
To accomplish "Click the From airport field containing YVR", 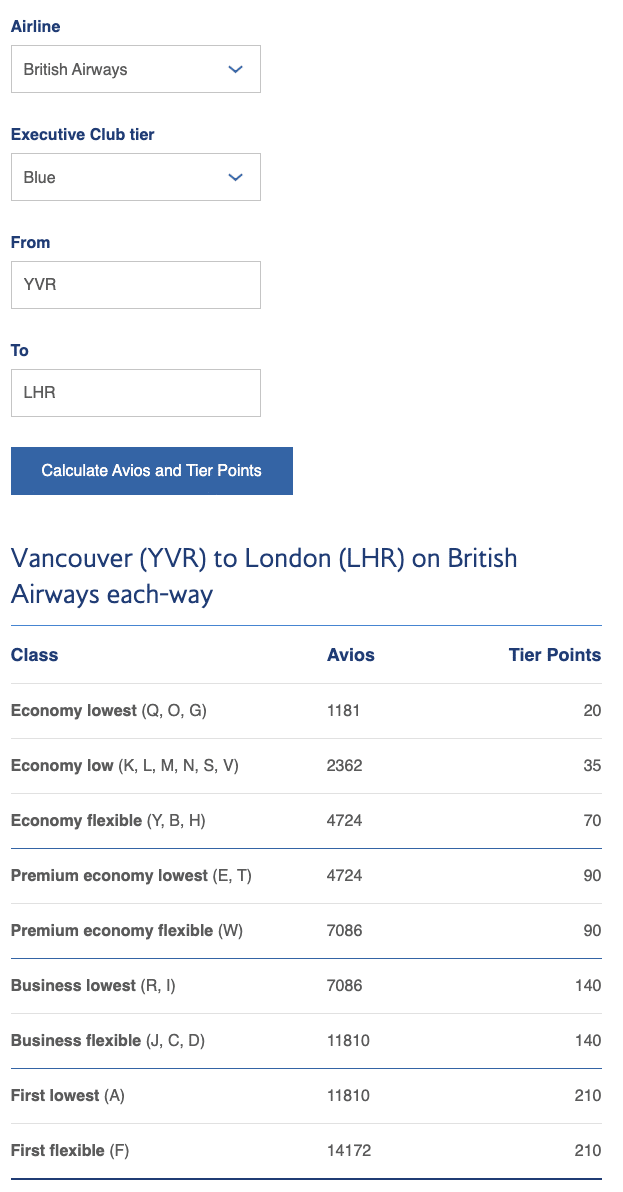I will (x=135, y=285).
